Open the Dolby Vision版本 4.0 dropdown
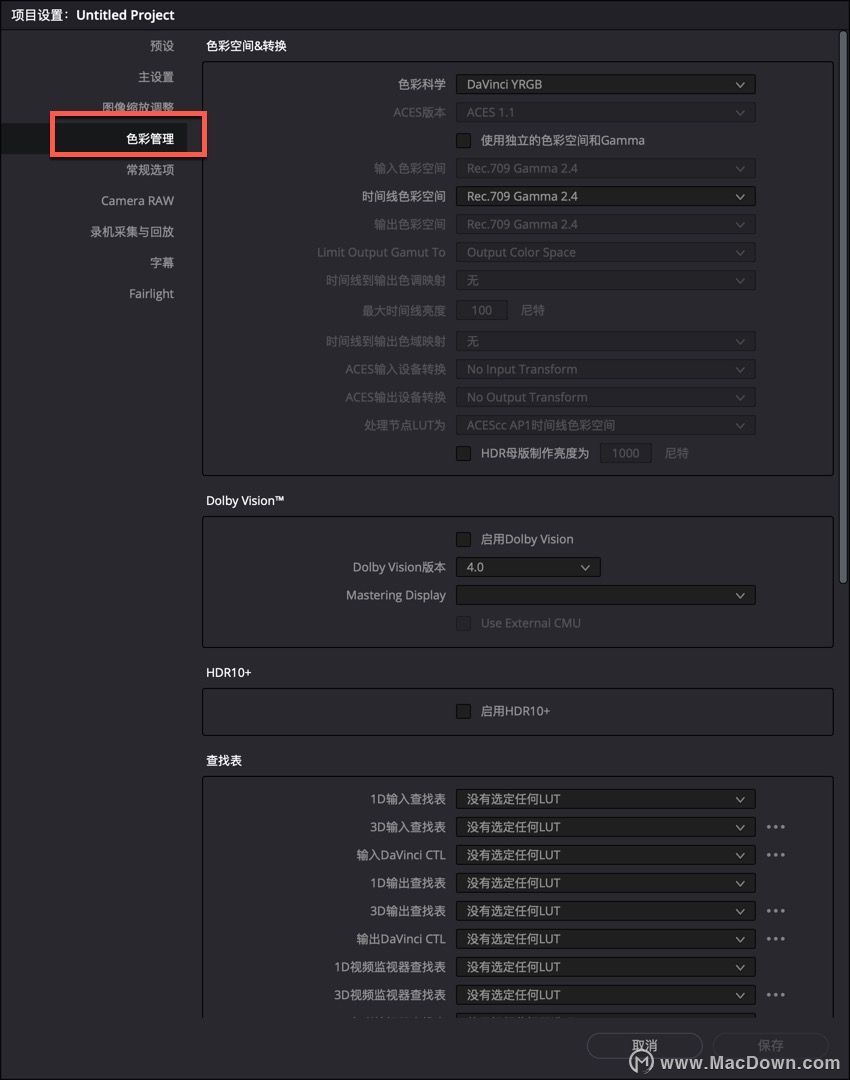The width and height of the screenshot is (850, 1080). 528,568
